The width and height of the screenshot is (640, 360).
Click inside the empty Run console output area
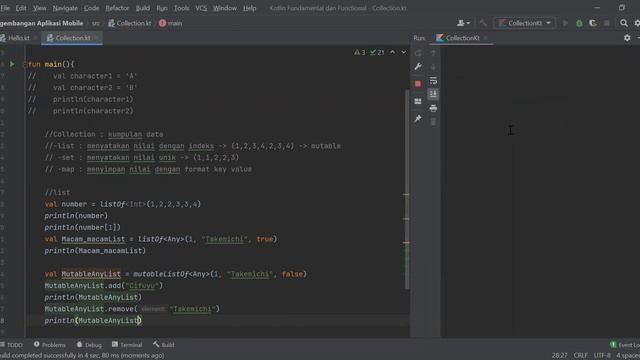(540, 192)
